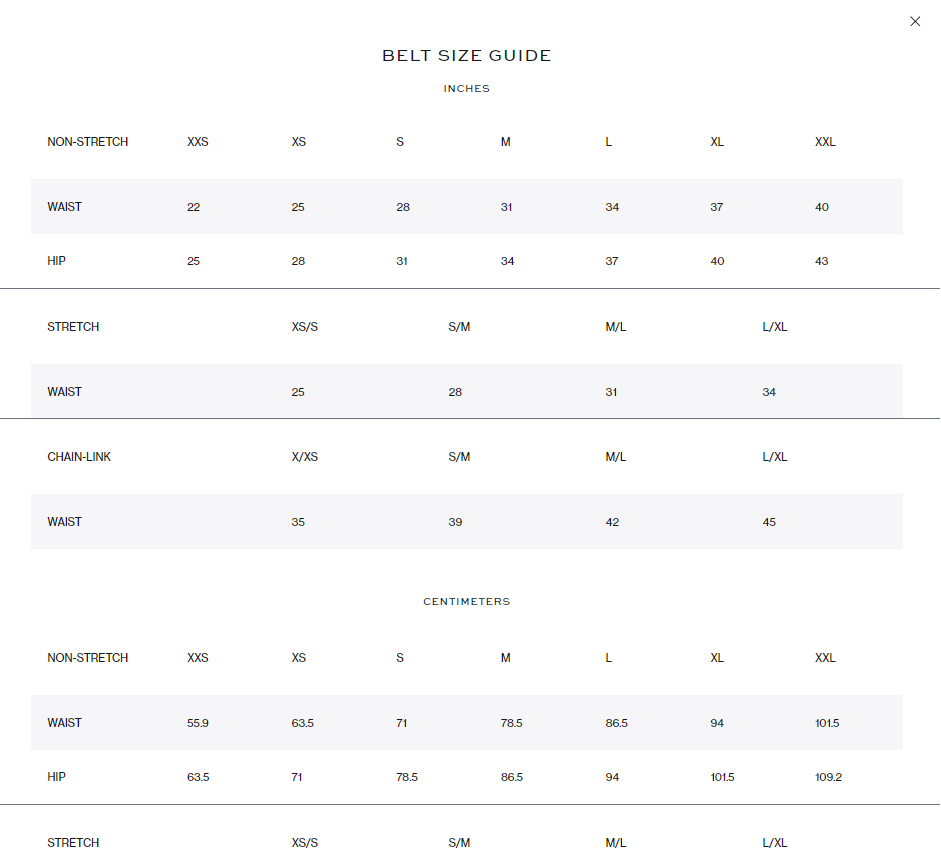Click the 43 inch XXL hip value

822,261
